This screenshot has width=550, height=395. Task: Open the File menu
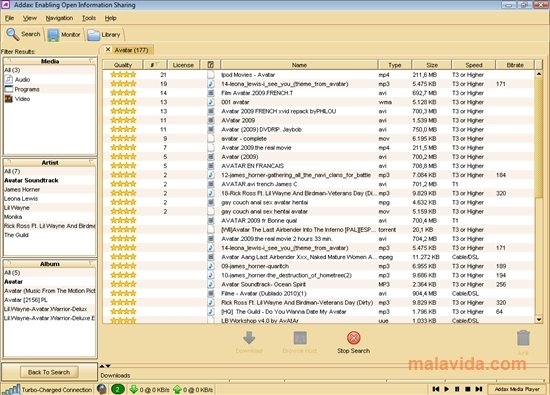coord(9,18)
